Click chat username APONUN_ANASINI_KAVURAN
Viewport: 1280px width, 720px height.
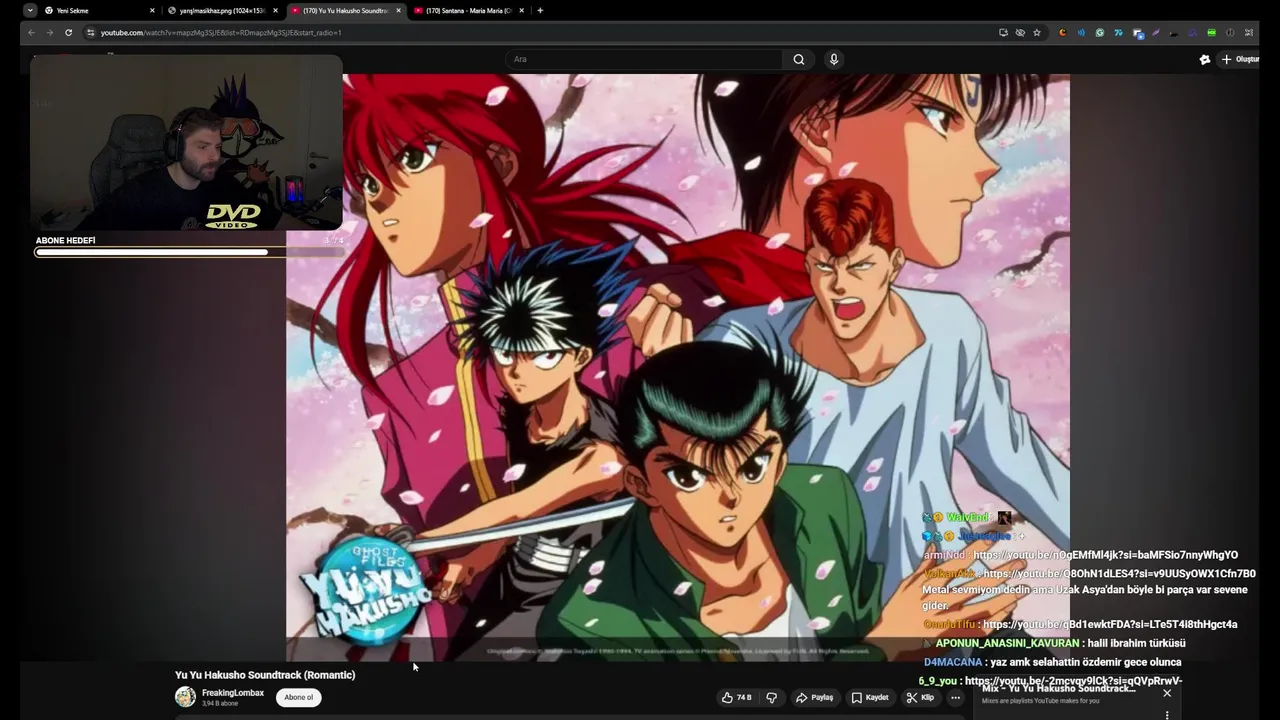(x=1007, y=643)
